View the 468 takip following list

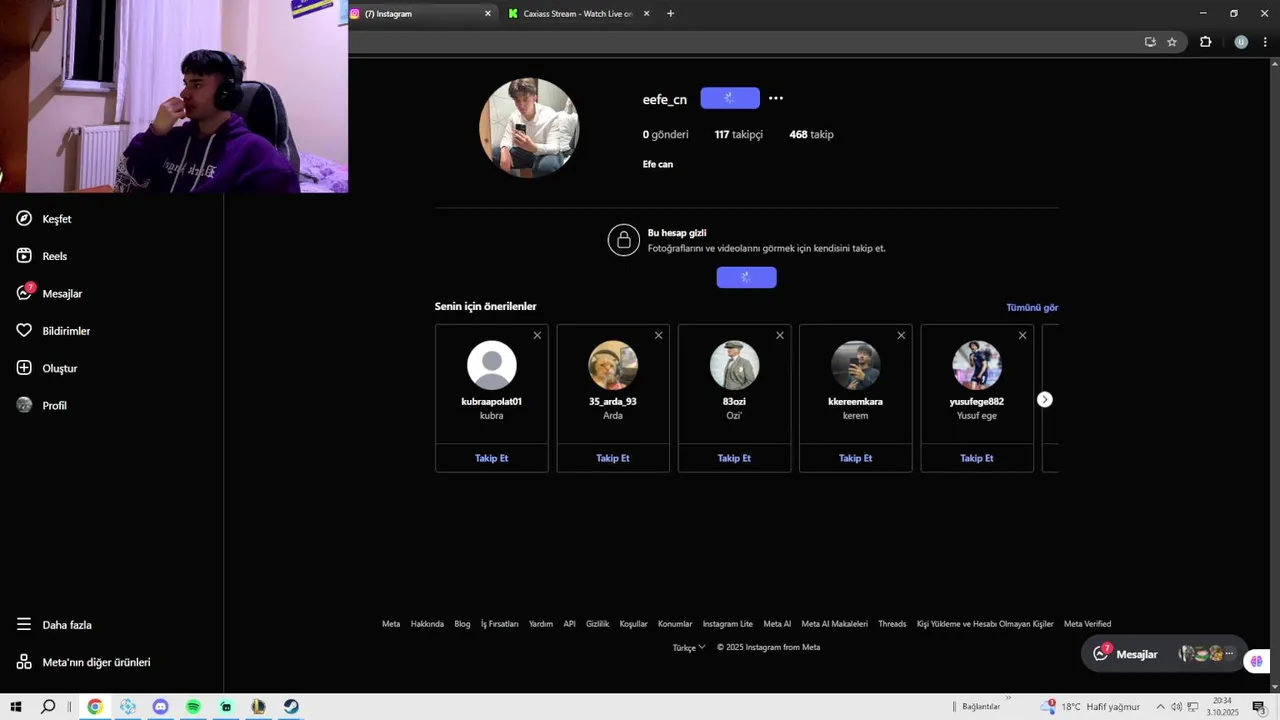point(811,134)
